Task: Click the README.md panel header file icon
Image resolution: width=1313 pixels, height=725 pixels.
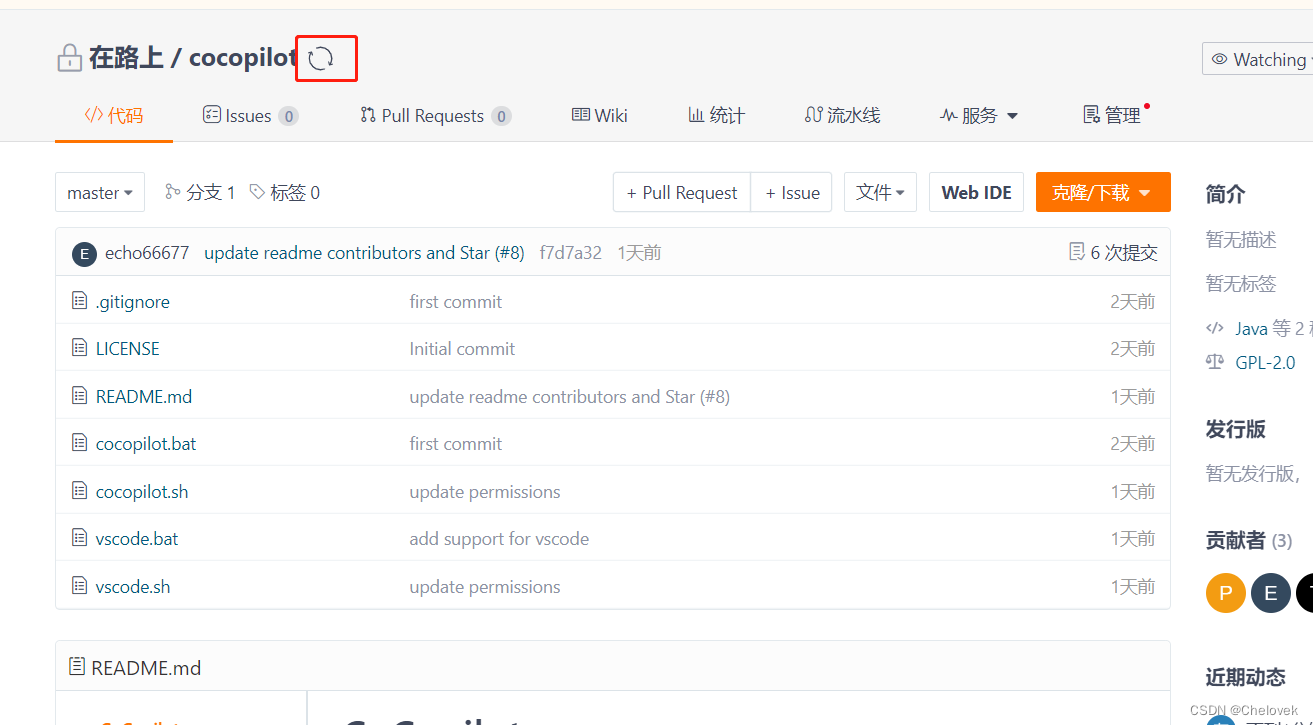Action: coord(77,667)
